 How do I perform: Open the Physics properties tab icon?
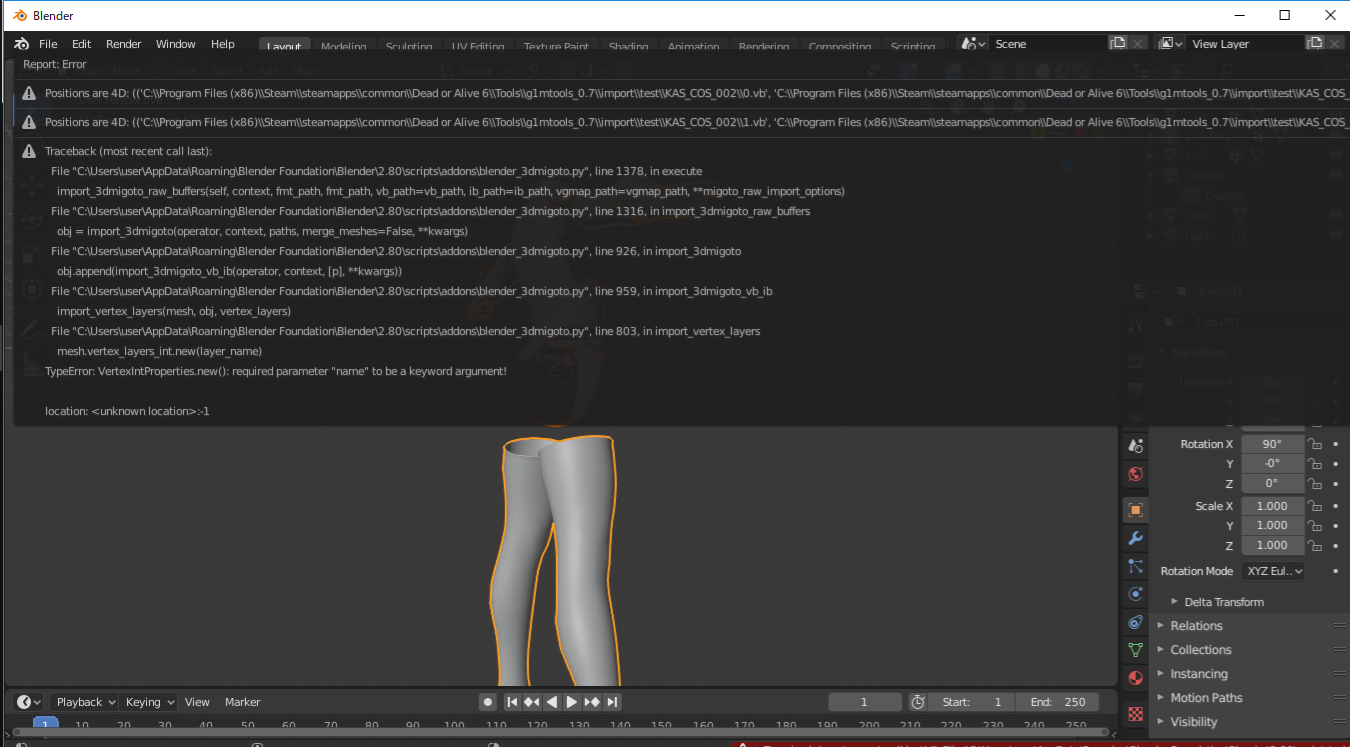(x=1135, y=594)
